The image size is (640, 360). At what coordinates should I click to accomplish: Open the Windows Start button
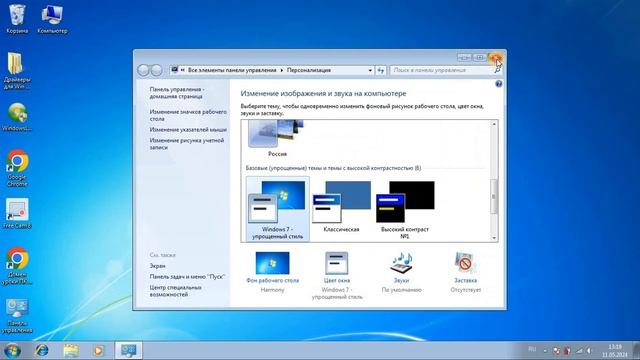tap(12, 351)
